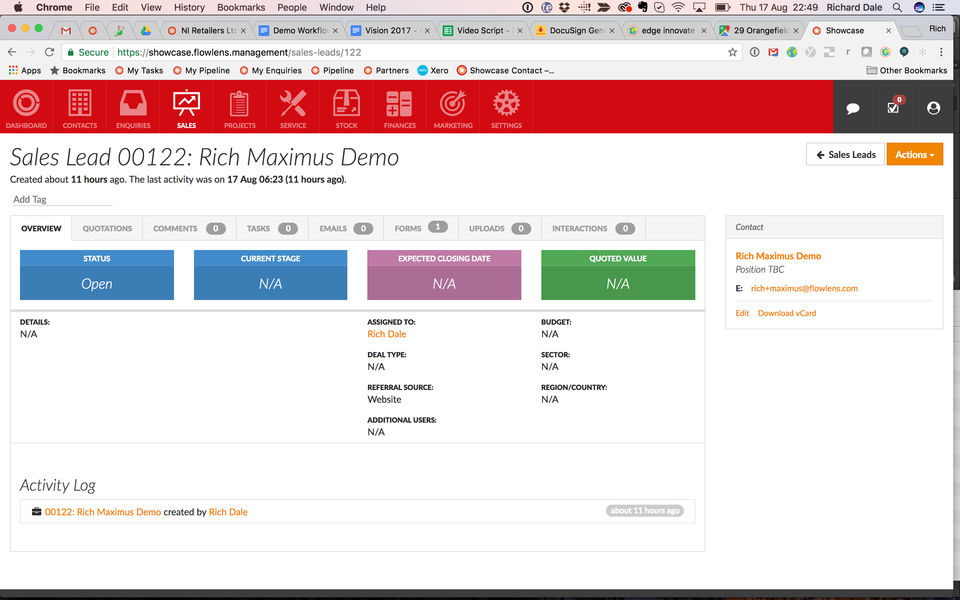The width and height of the screenshot is (960, 600).
Task: Switch to the Overview tab
Action: (41, 228)
